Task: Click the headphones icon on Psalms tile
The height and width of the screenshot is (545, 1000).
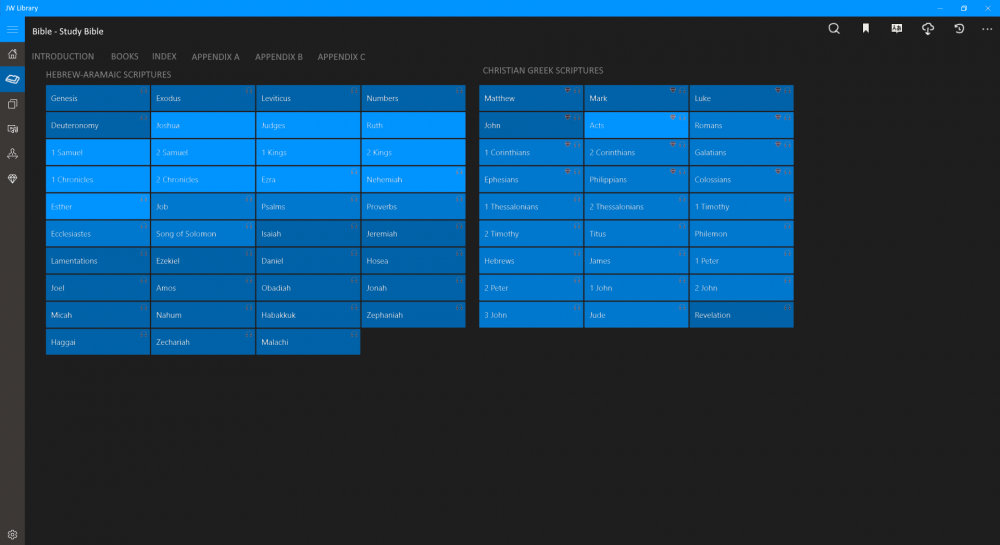Action: [354, 199]
